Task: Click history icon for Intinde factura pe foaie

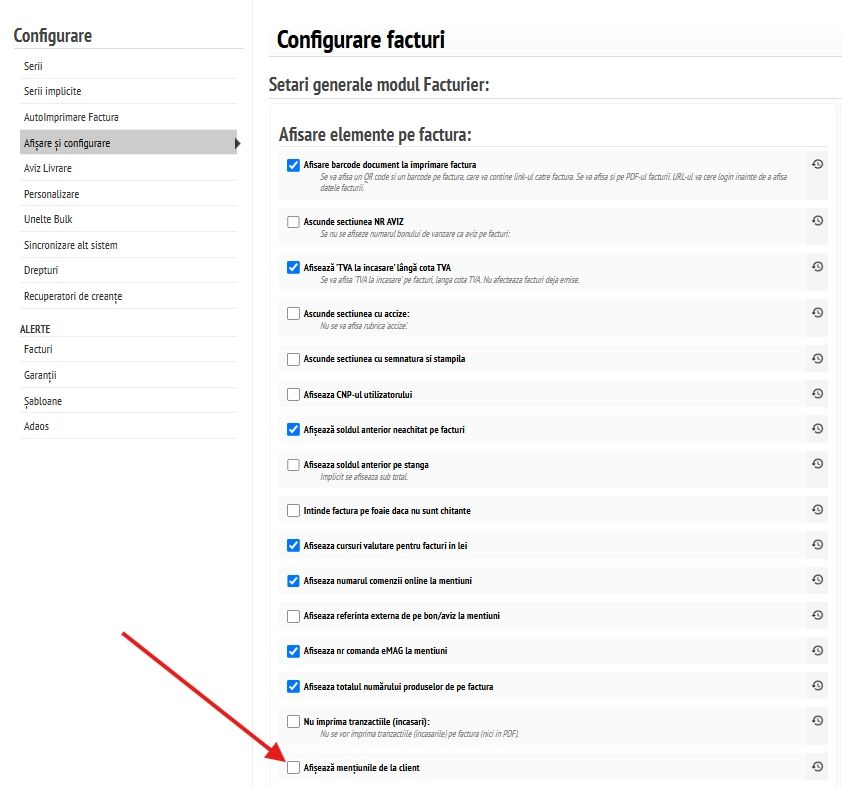Action: click(x=817, y=509)
